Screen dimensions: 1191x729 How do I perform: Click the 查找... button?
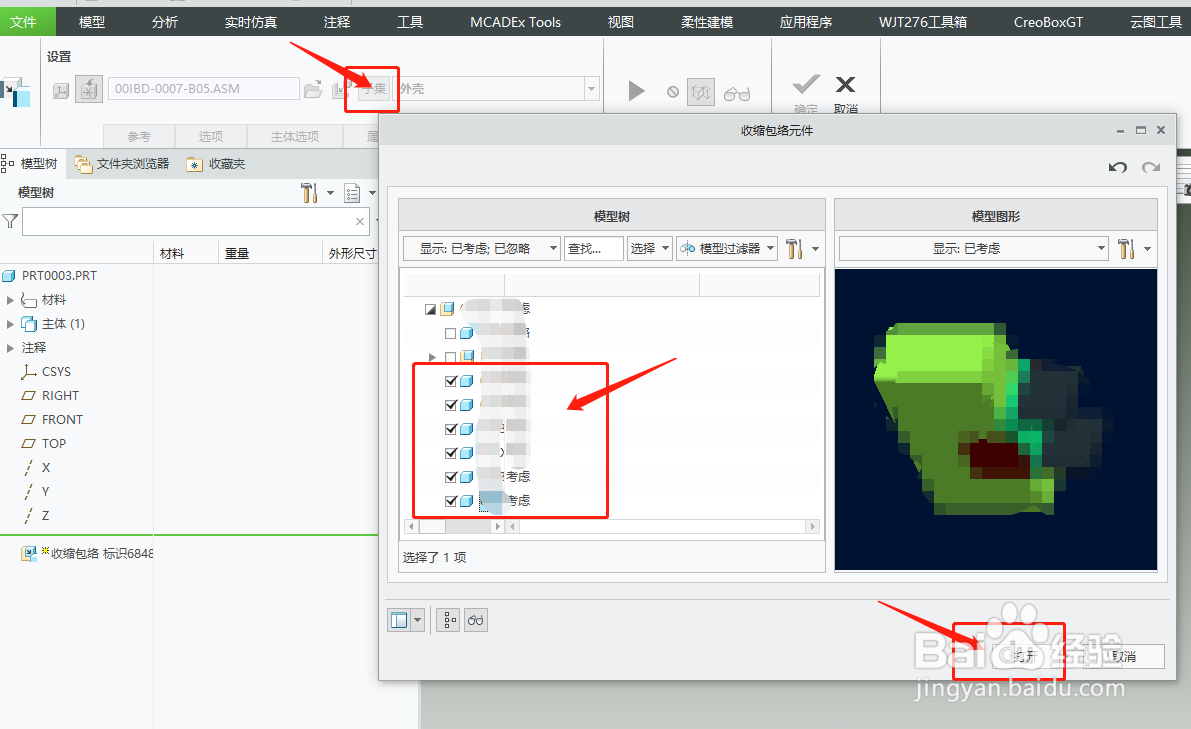(x=594, y=248)
